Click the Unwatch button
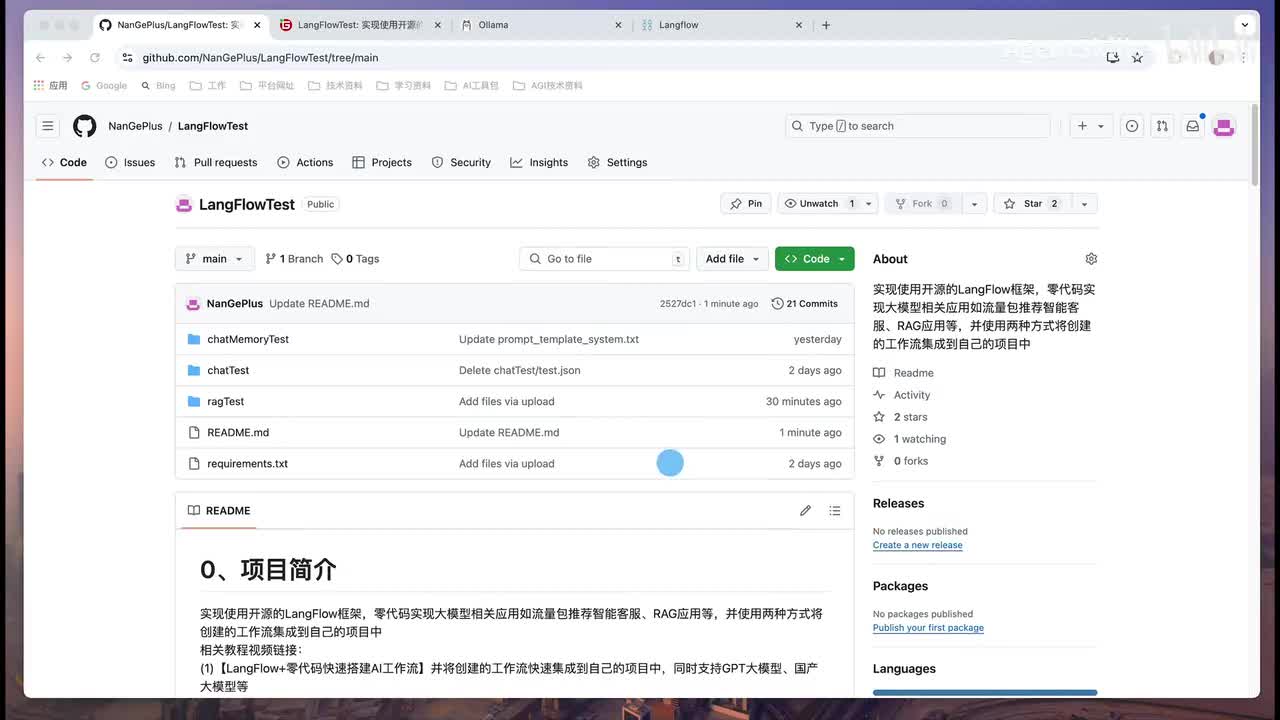The image size is (1280, 720). click(819, 203)
